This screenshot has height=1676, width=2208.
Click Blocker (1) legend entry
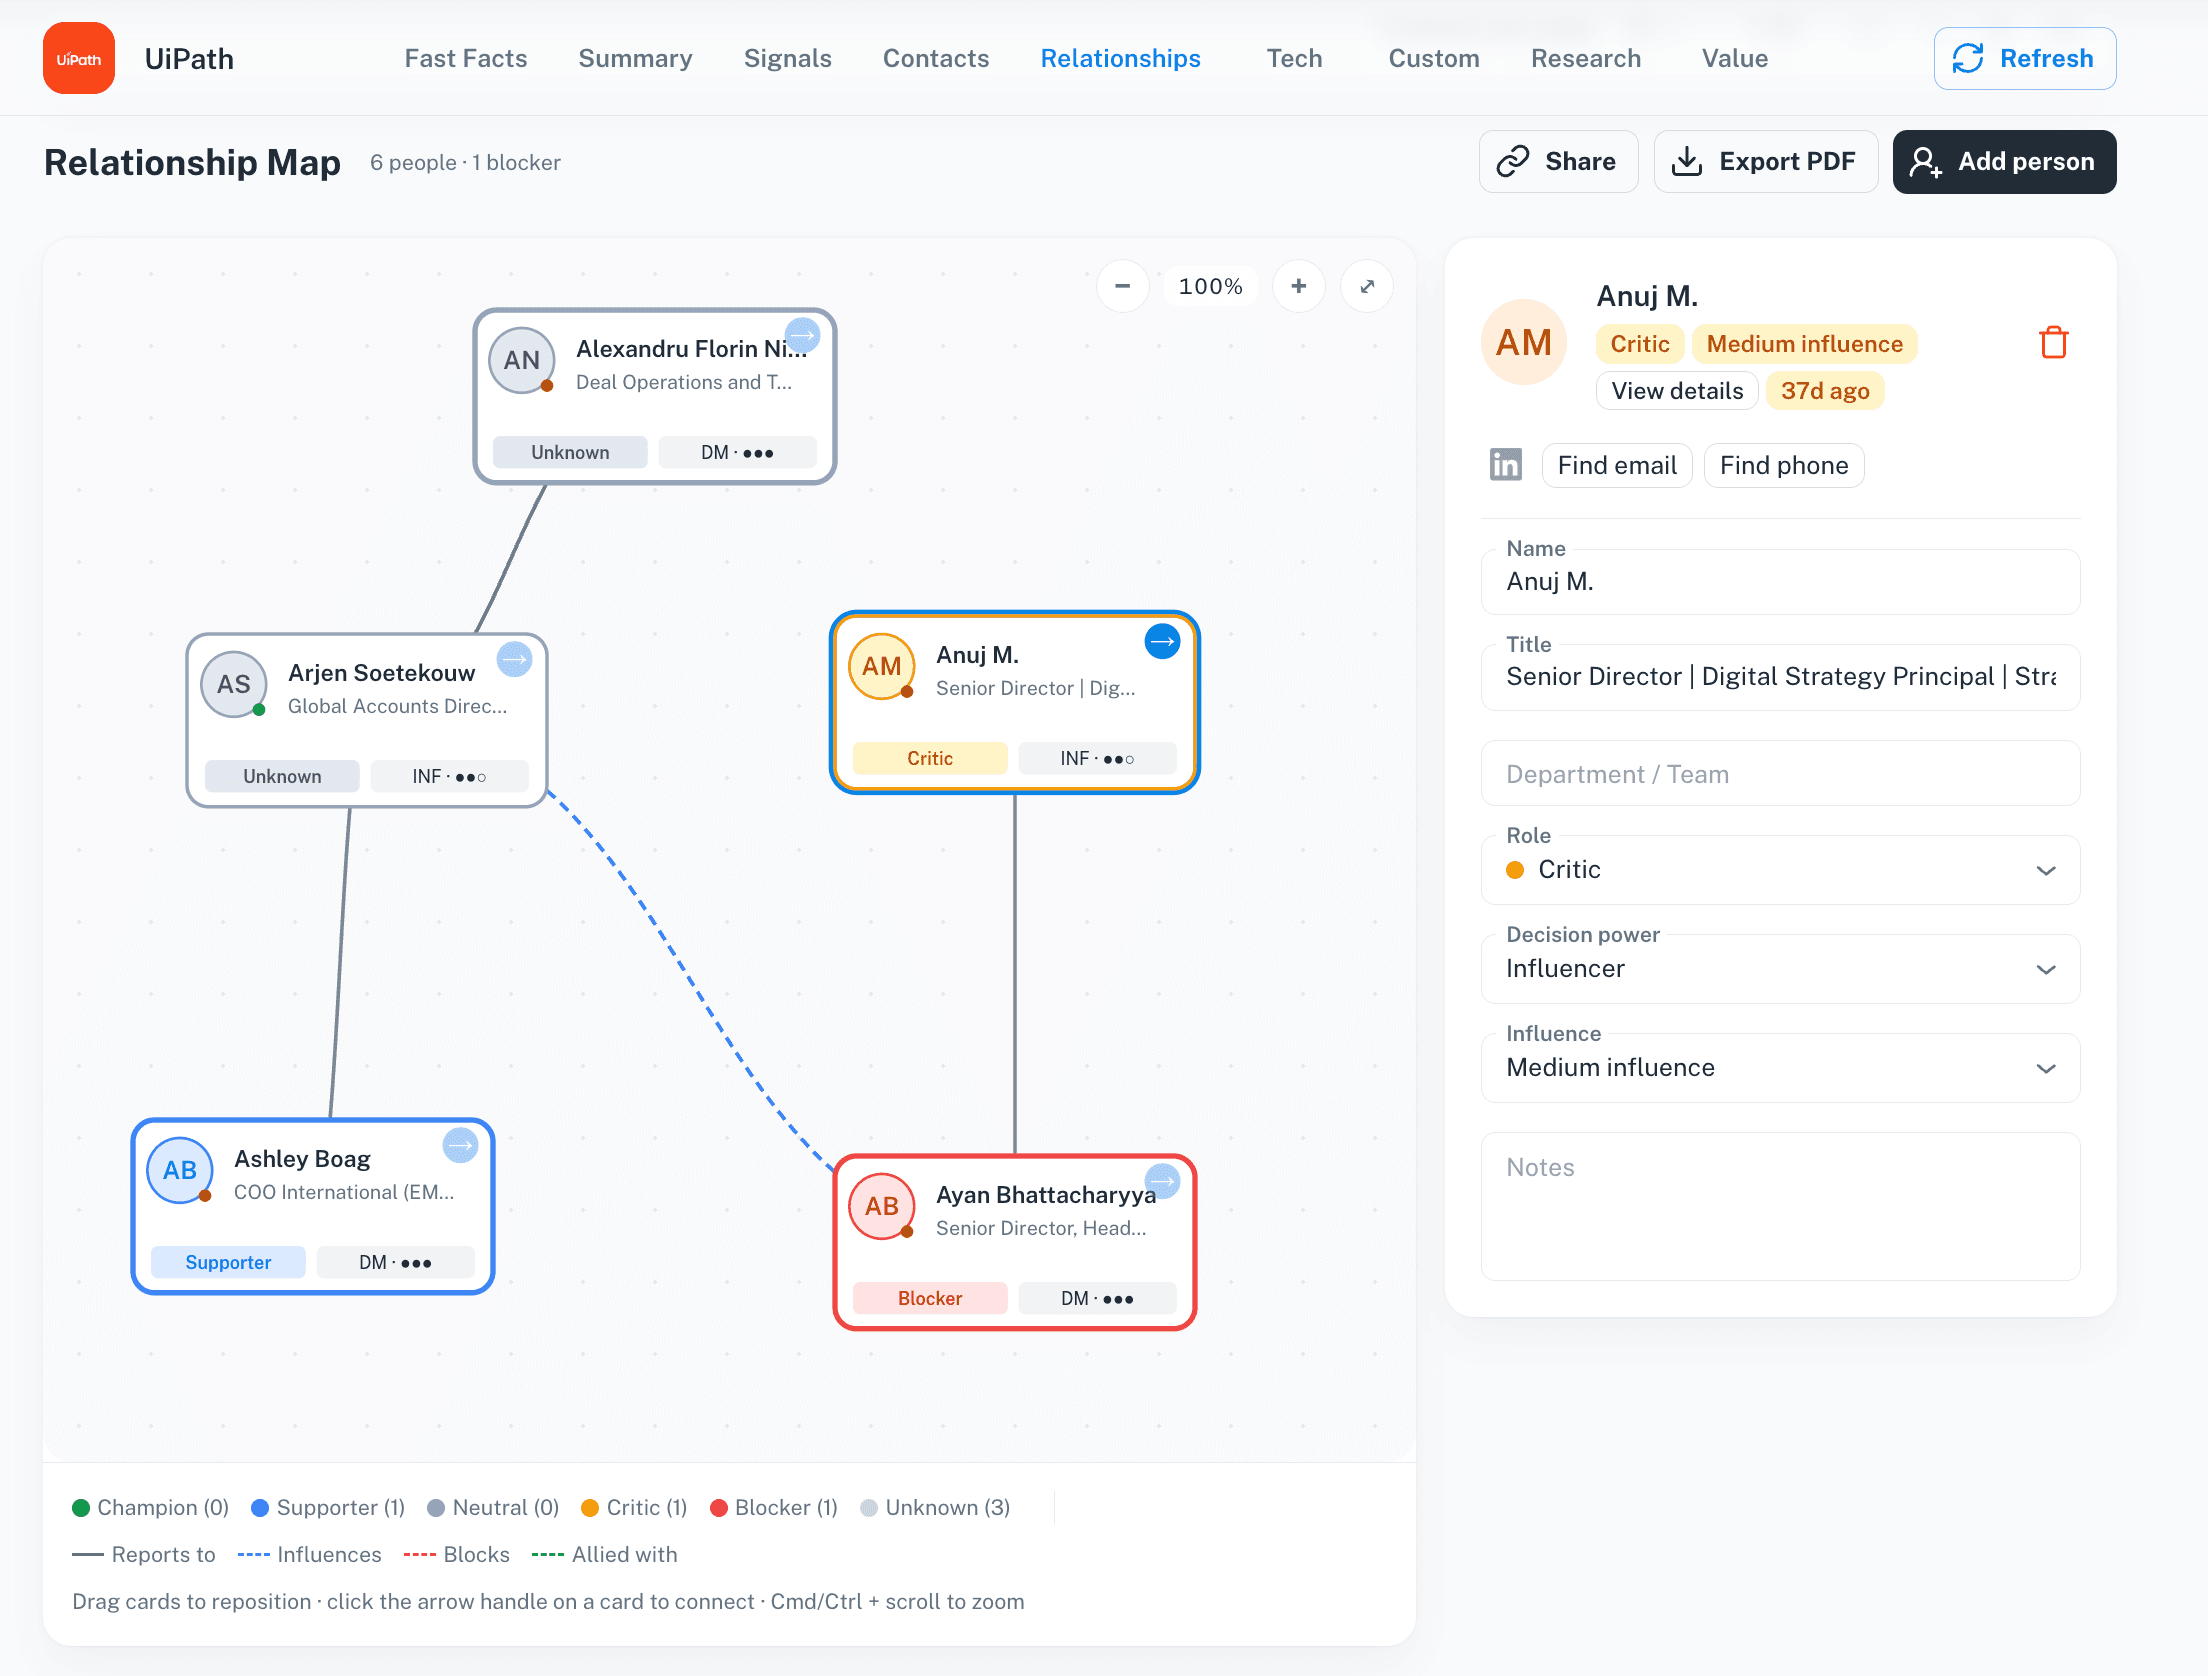click(x=774, y=1507)
